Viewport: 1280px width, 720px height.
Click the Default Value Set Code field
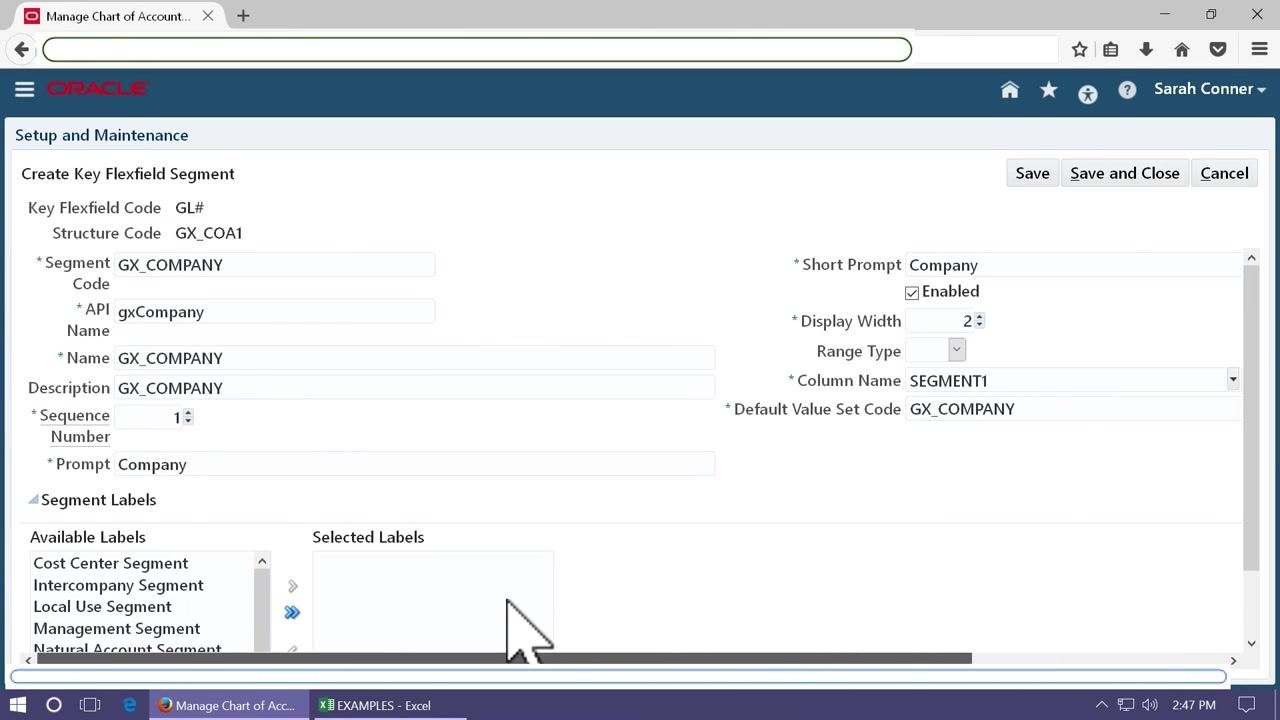click(x=1073, y=409)
